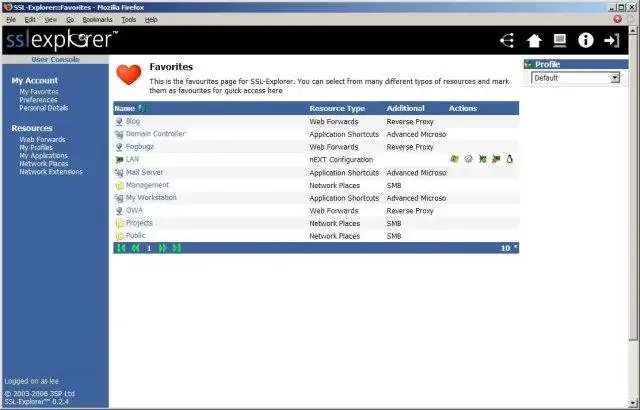
Task: Click the SSL-Explorer logo
Action: [x=62, y=40]
